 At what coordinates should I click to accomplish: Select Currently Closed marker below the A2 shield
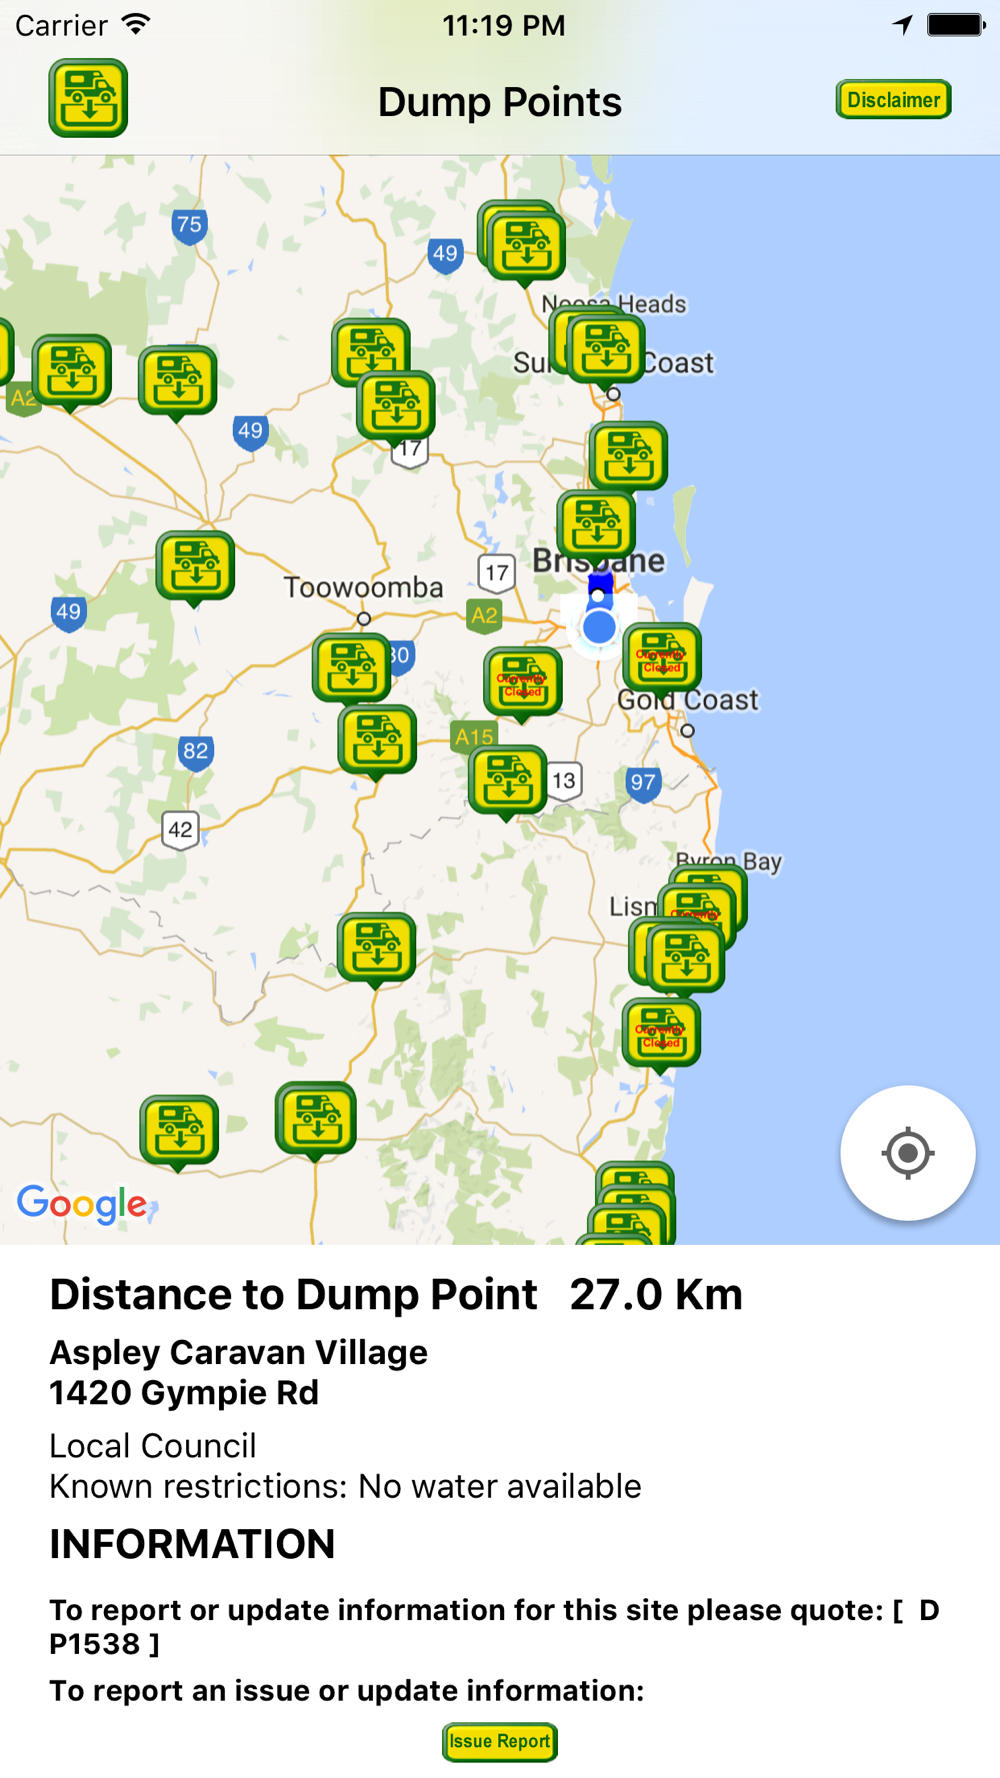[x=523, y=684]
